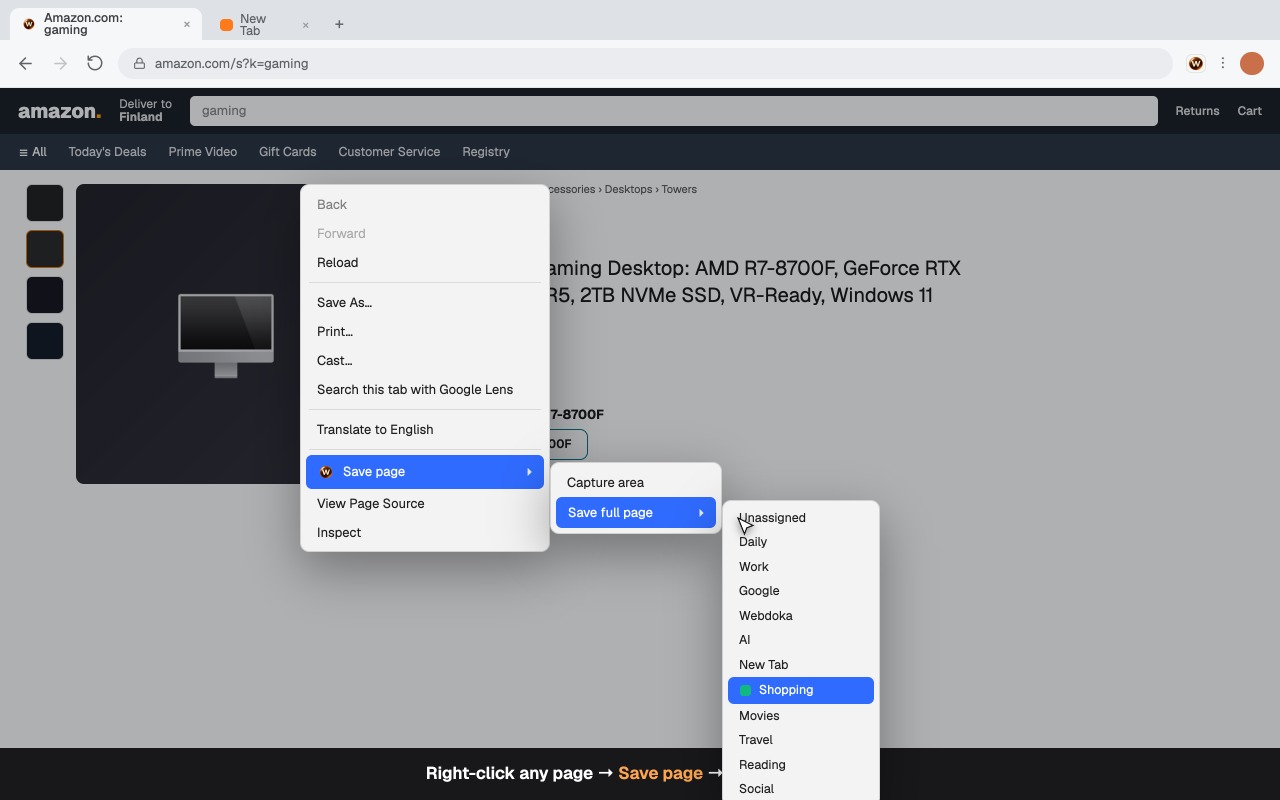Select the first product thumbnail
This screenshot has width=1280, height=800.
coord(45,203)
